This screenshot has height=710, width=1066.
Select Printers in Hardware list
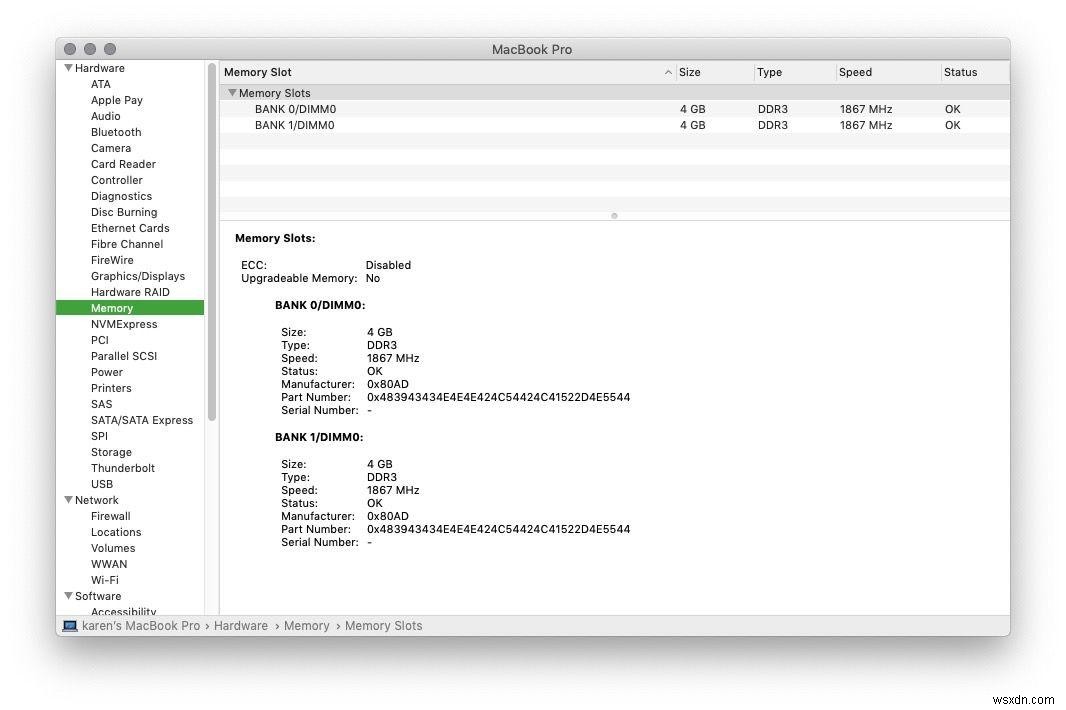[x=111, y=388]
